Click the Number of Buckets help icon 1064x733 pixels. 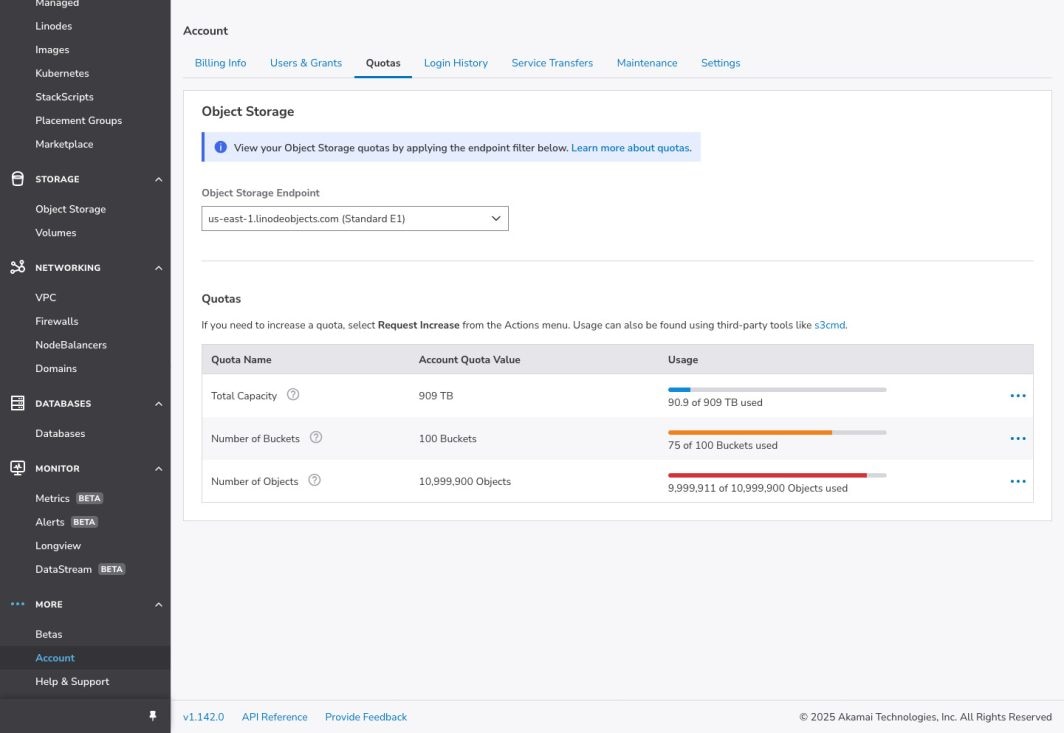(316, 438)
